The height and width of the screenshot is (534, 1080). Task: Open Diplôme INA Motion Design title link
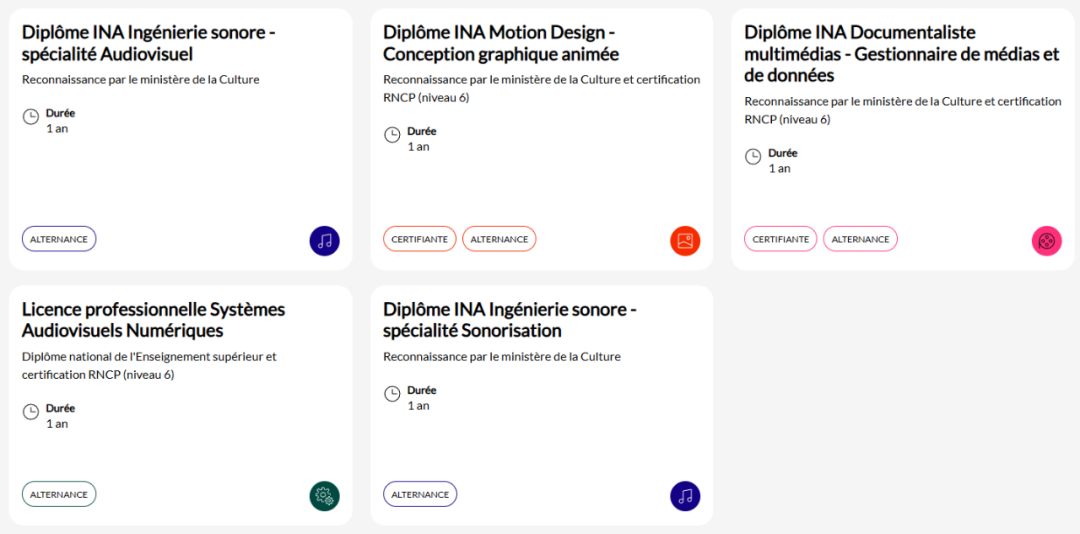[501, 43]
